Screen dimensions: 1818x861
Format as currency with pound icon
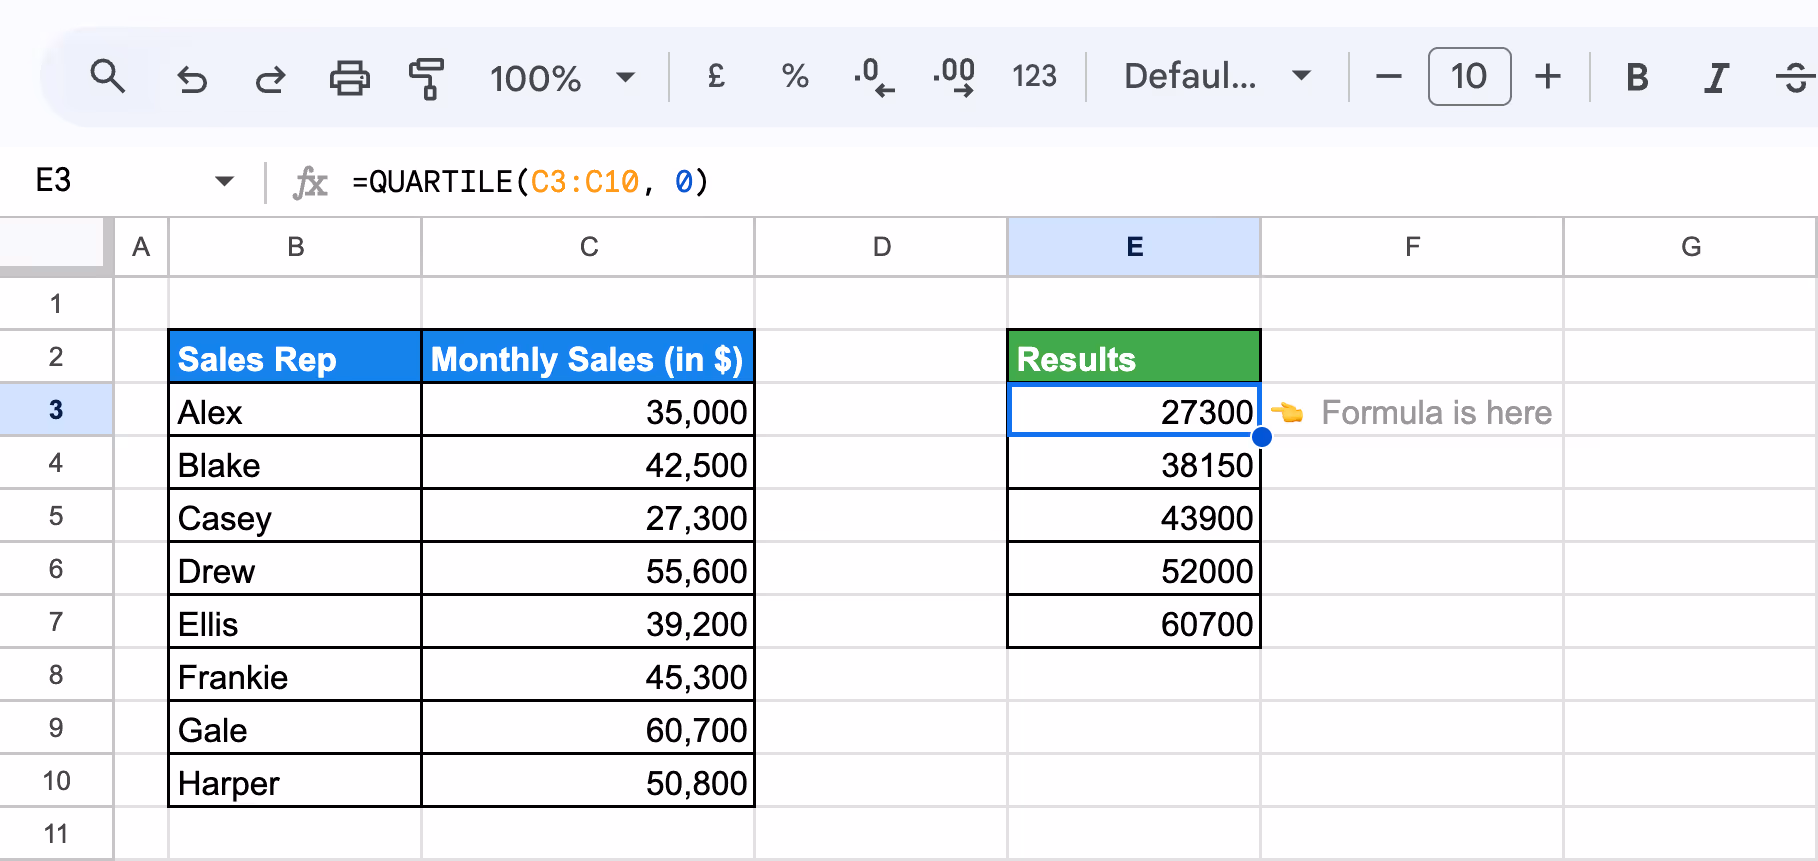pyautogui.click(x=716, y=76)
